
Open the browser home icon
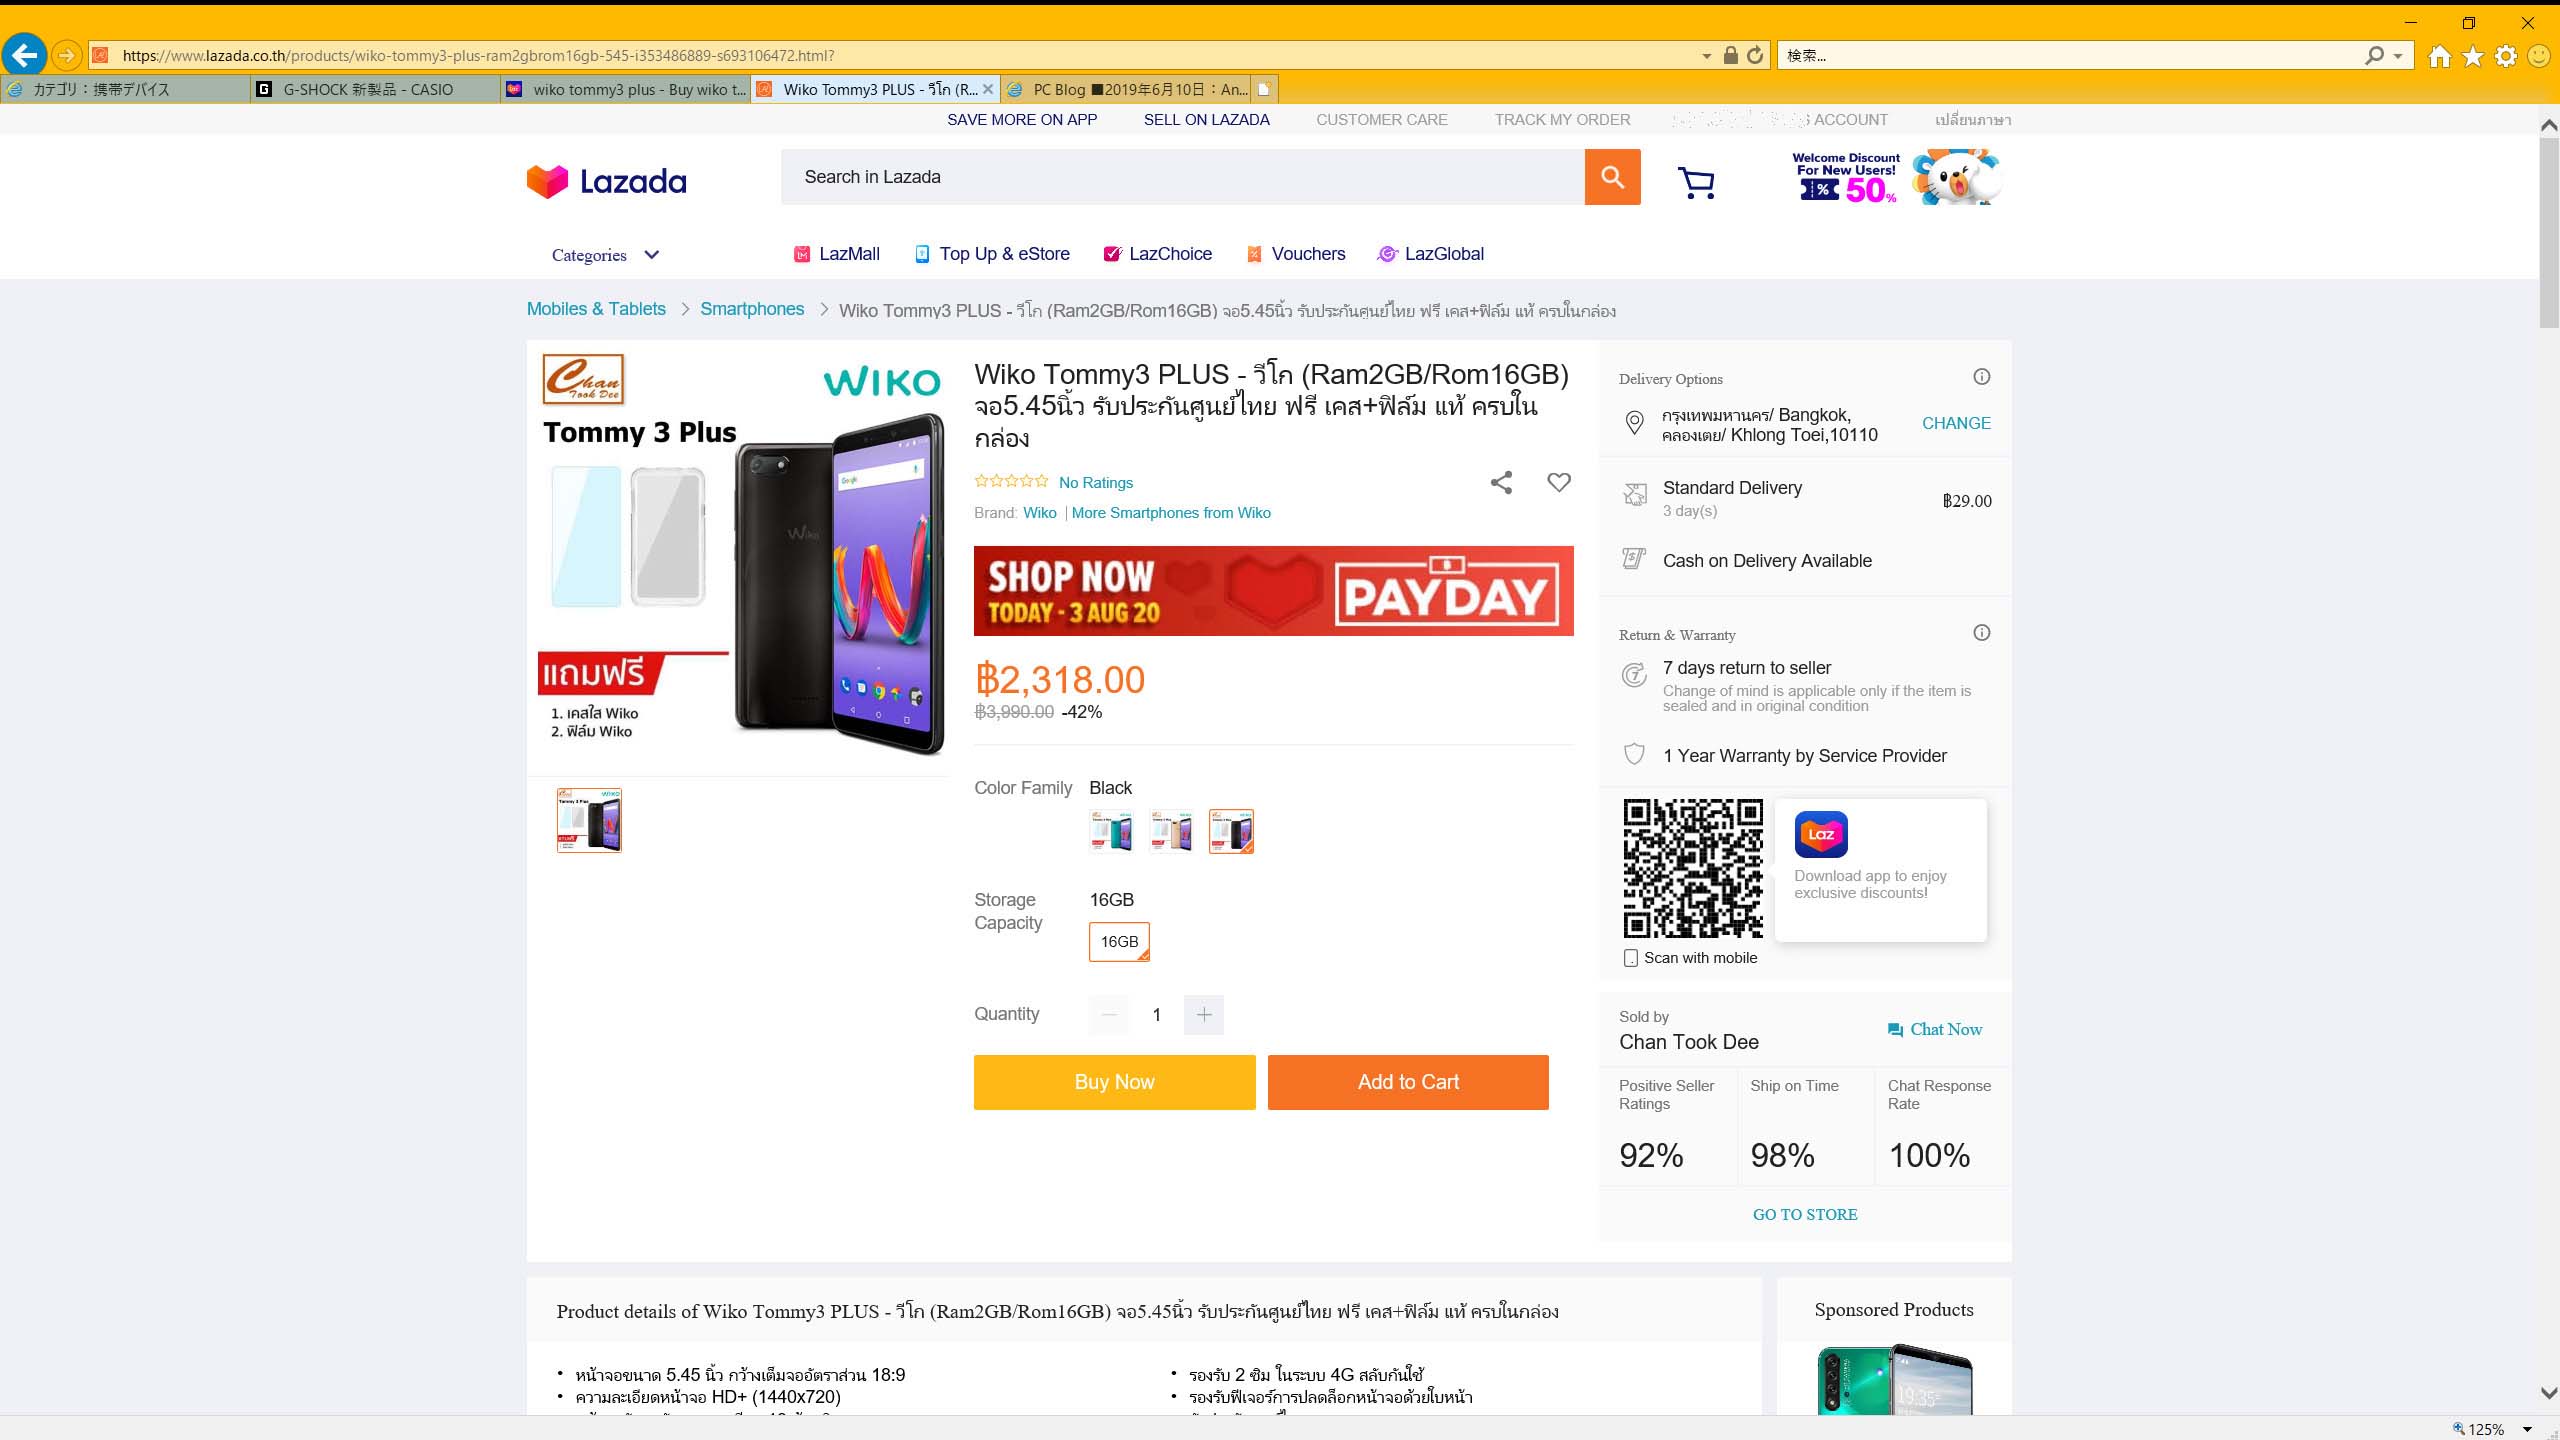[x=2440, y=56]
